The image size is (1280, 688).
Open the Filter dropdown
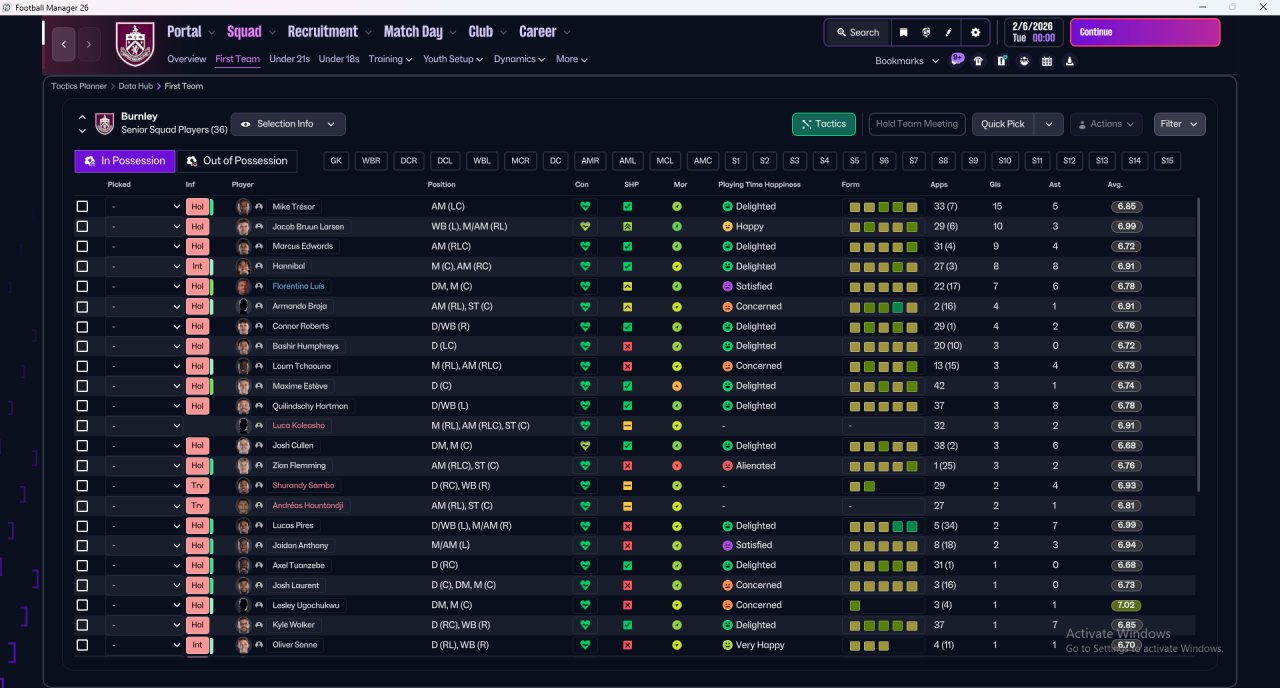(1179, 124)
